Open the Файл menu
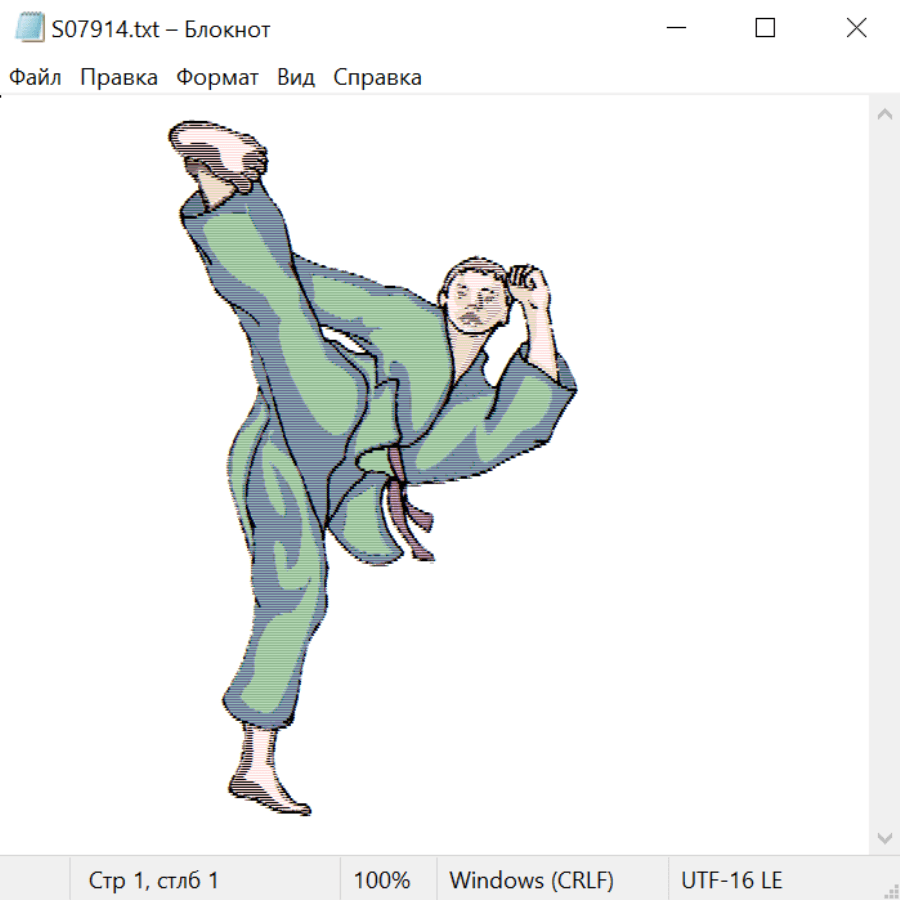 (36, 78)
